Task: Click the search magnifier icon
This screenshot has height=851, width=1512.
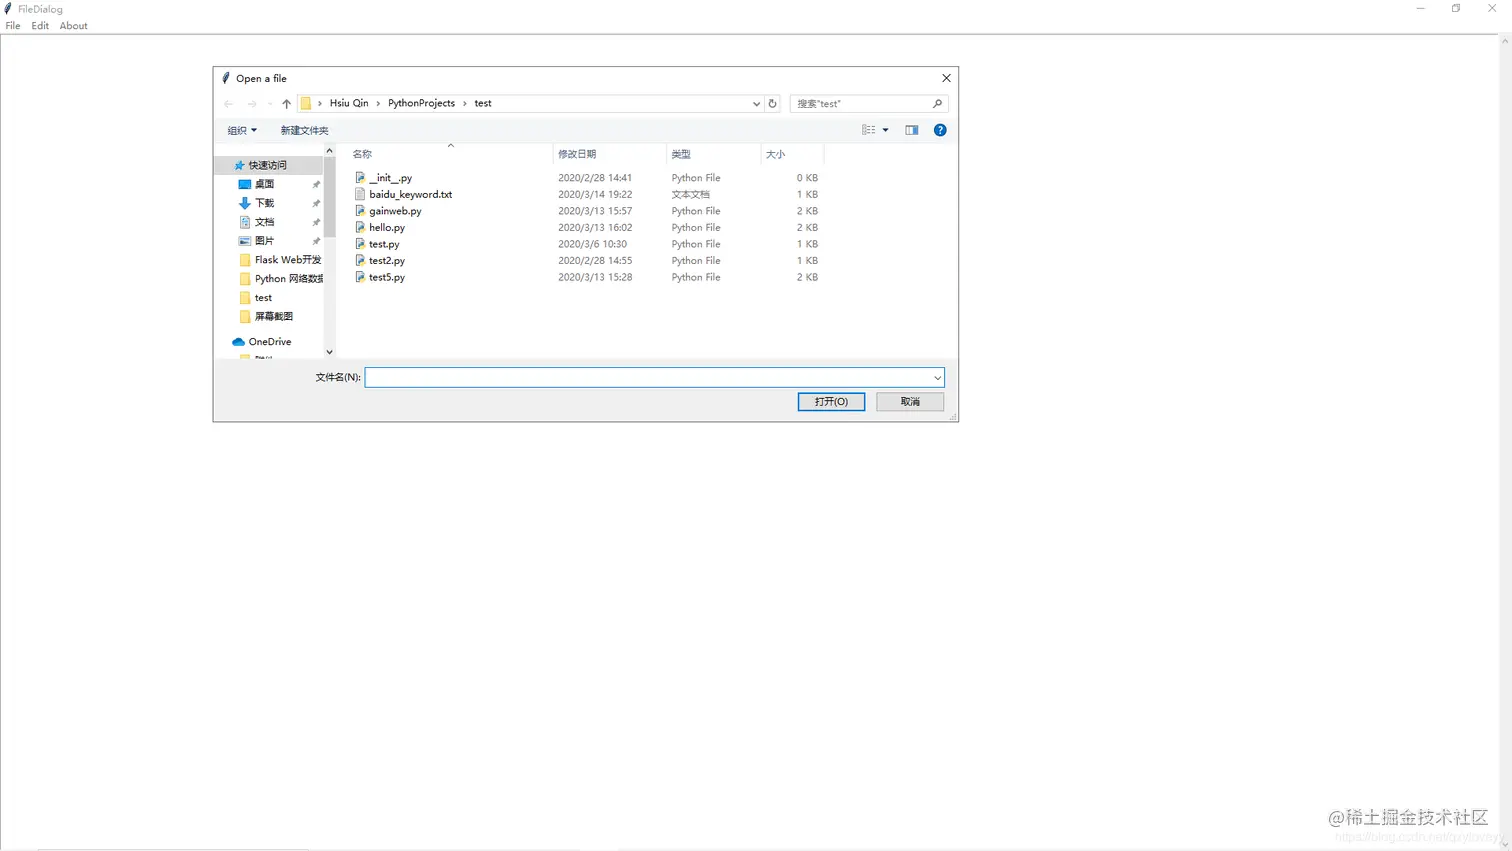Action: 937,104
